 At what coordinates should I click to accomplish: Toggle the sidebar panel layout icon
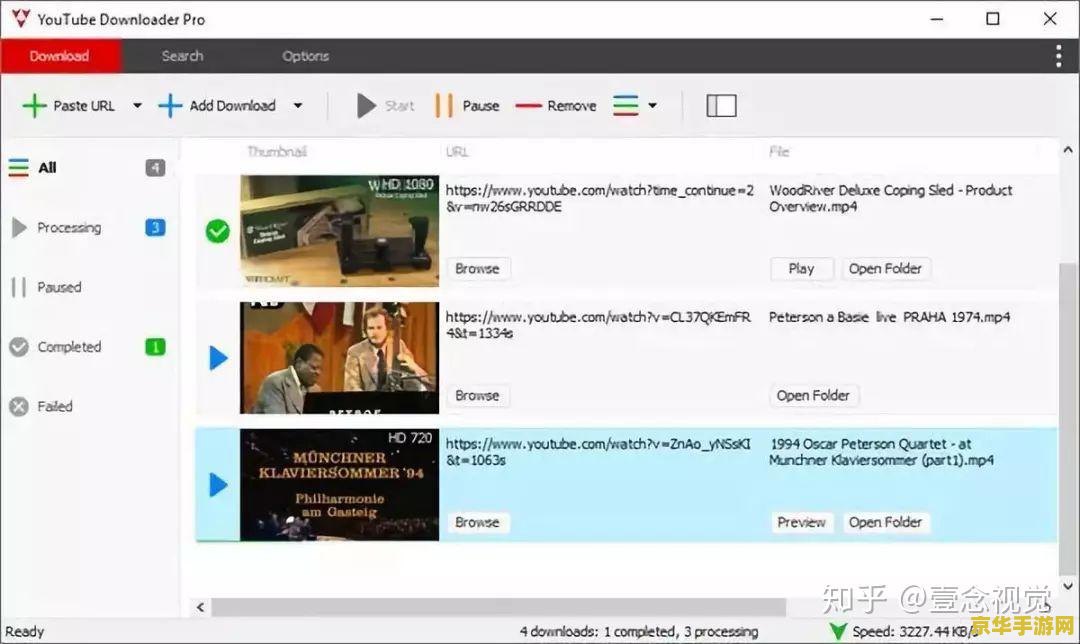click(721, 106)
